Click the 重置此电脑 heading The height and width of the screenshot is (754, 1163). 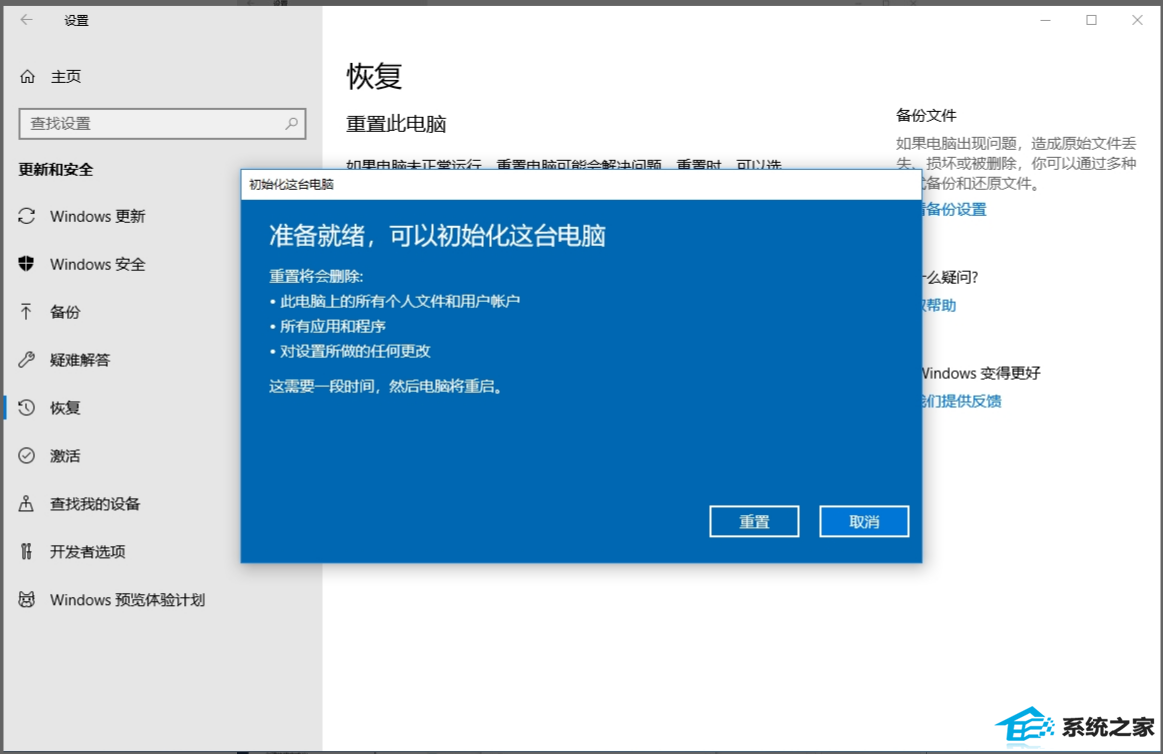tap(396, 124)
